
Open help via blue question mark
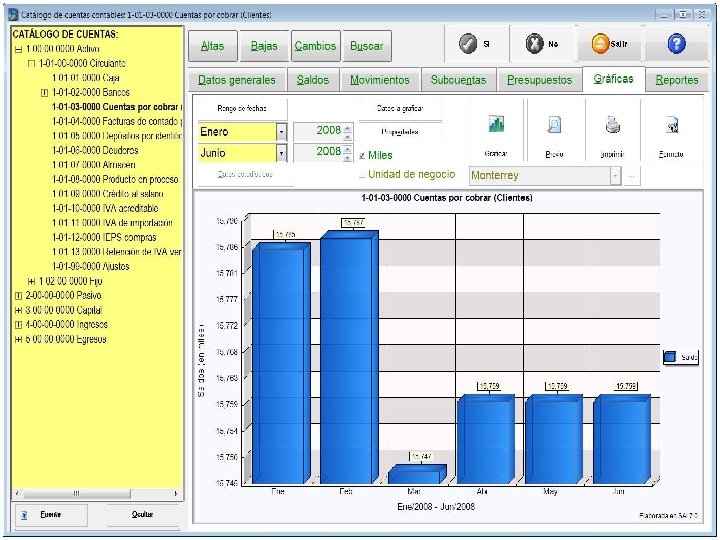pyautogui.click(x=676, y=44)
